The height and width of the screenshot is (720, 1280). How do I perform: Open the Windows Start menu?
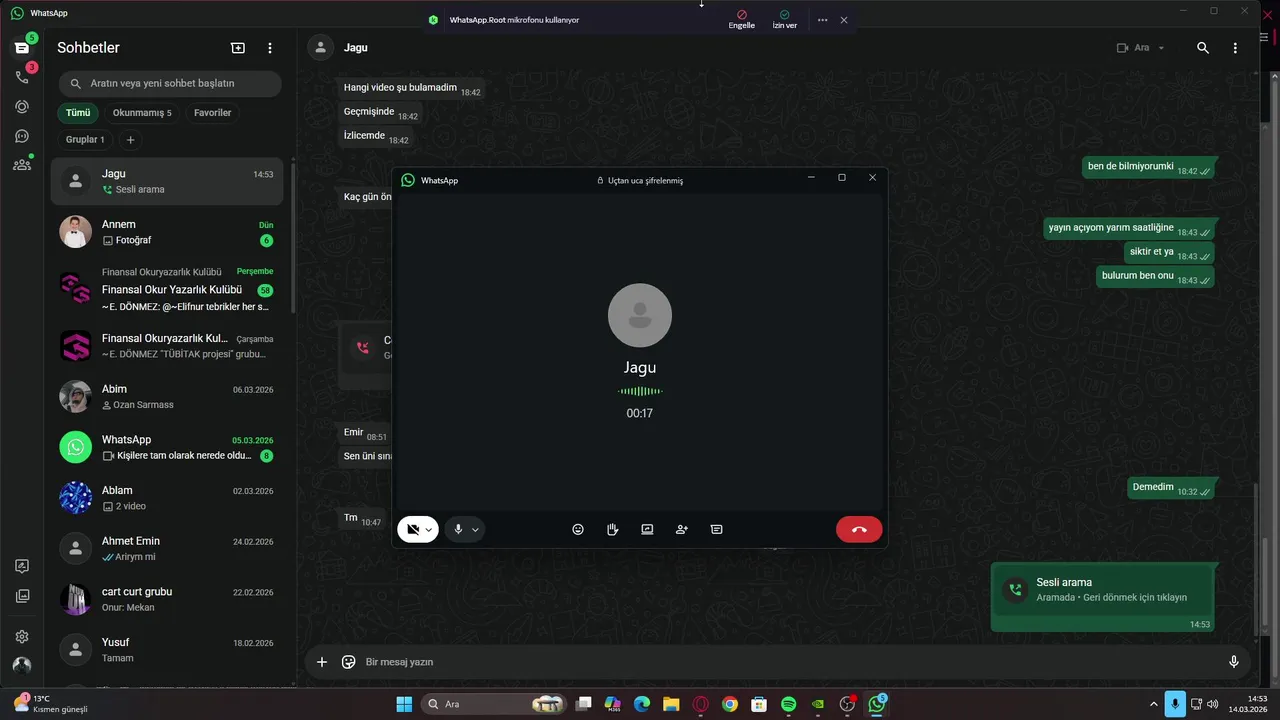click(x=404, y=704)
